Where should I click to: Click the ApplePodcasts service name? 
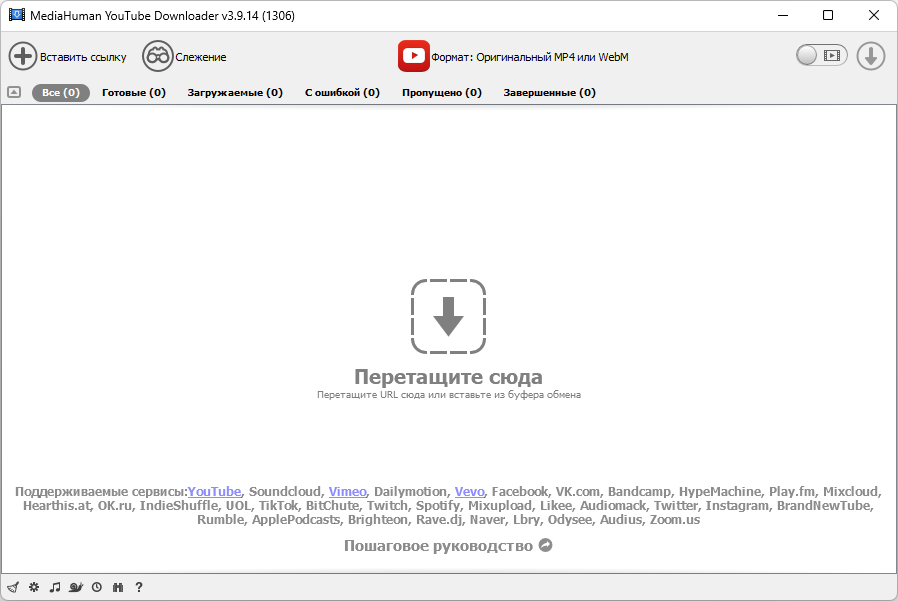[x=296, y=520]
